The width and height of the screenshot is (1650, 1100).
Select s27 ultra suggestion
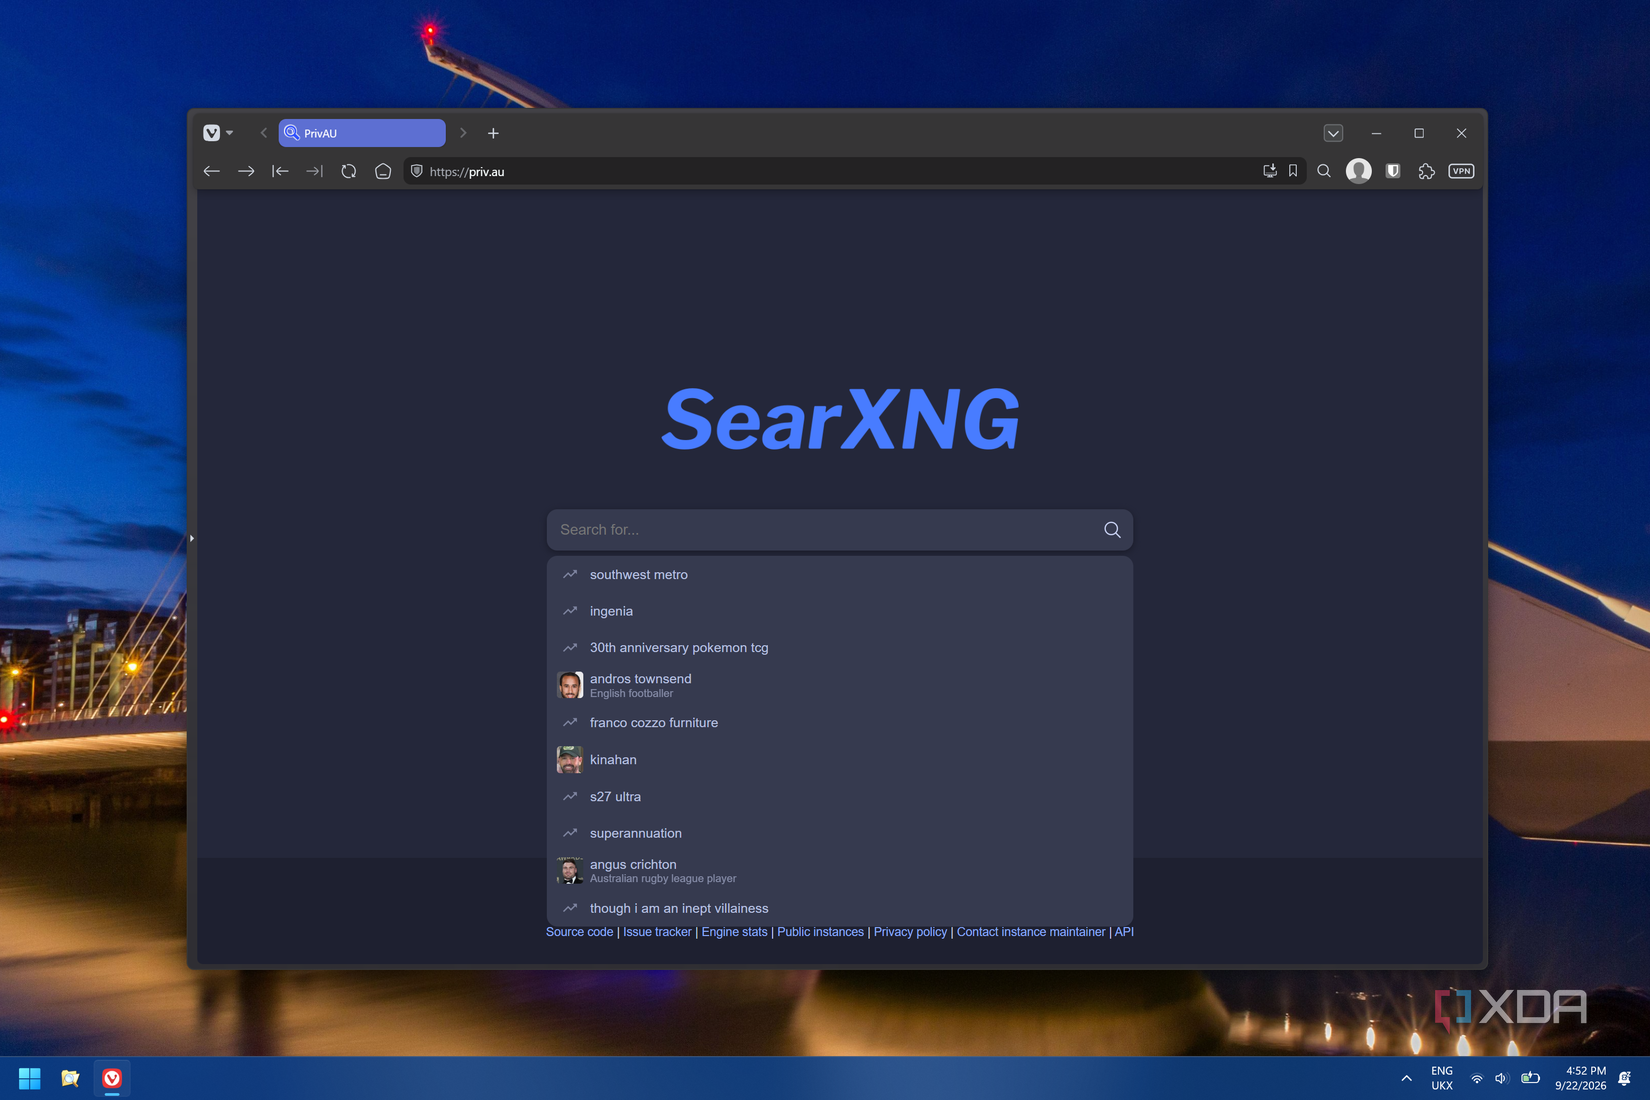(x=840, y=797)
